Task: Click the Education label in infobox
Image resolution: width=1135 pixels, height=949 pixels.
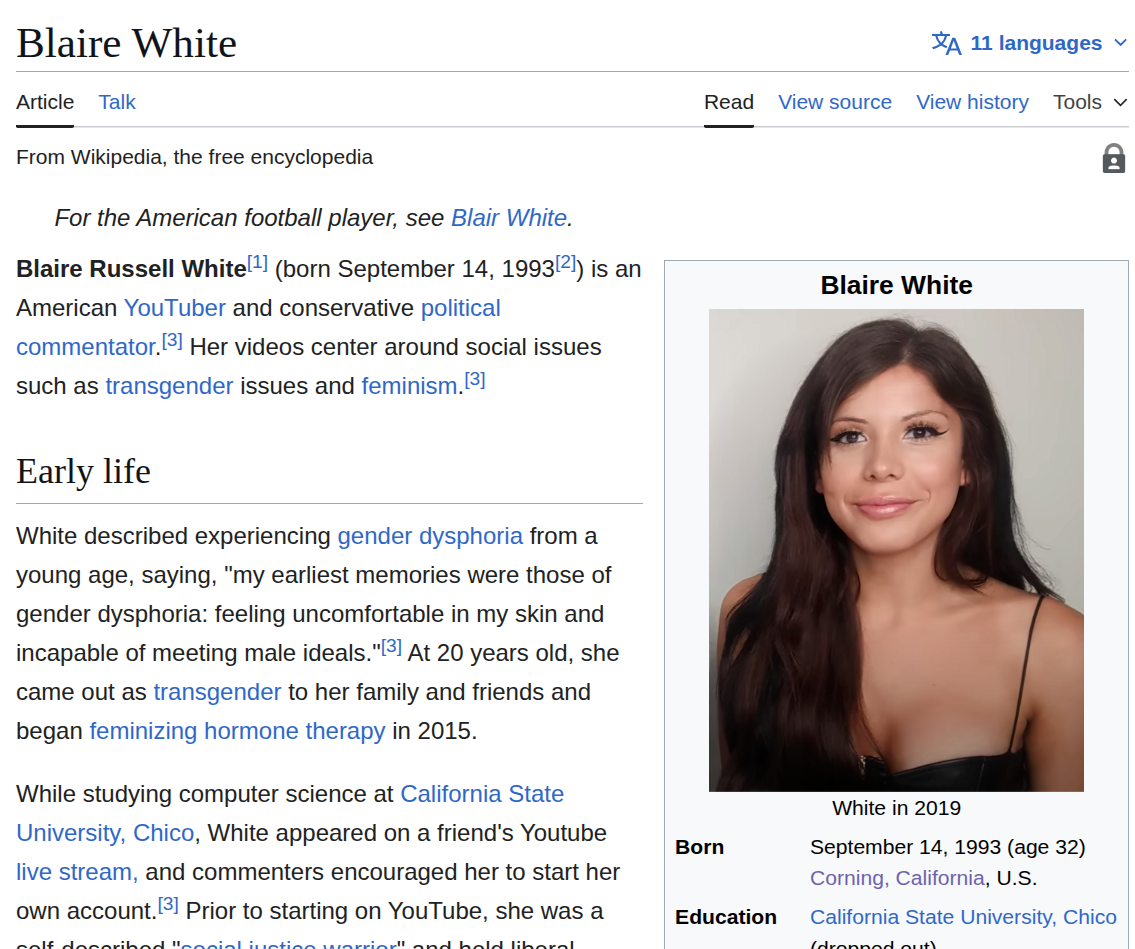Action: [726, 918]
